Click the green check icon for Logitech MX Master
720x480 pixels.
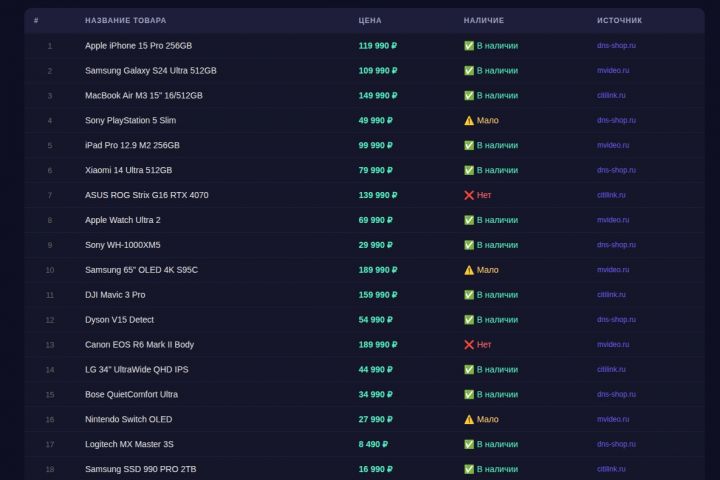pos(469,444)
